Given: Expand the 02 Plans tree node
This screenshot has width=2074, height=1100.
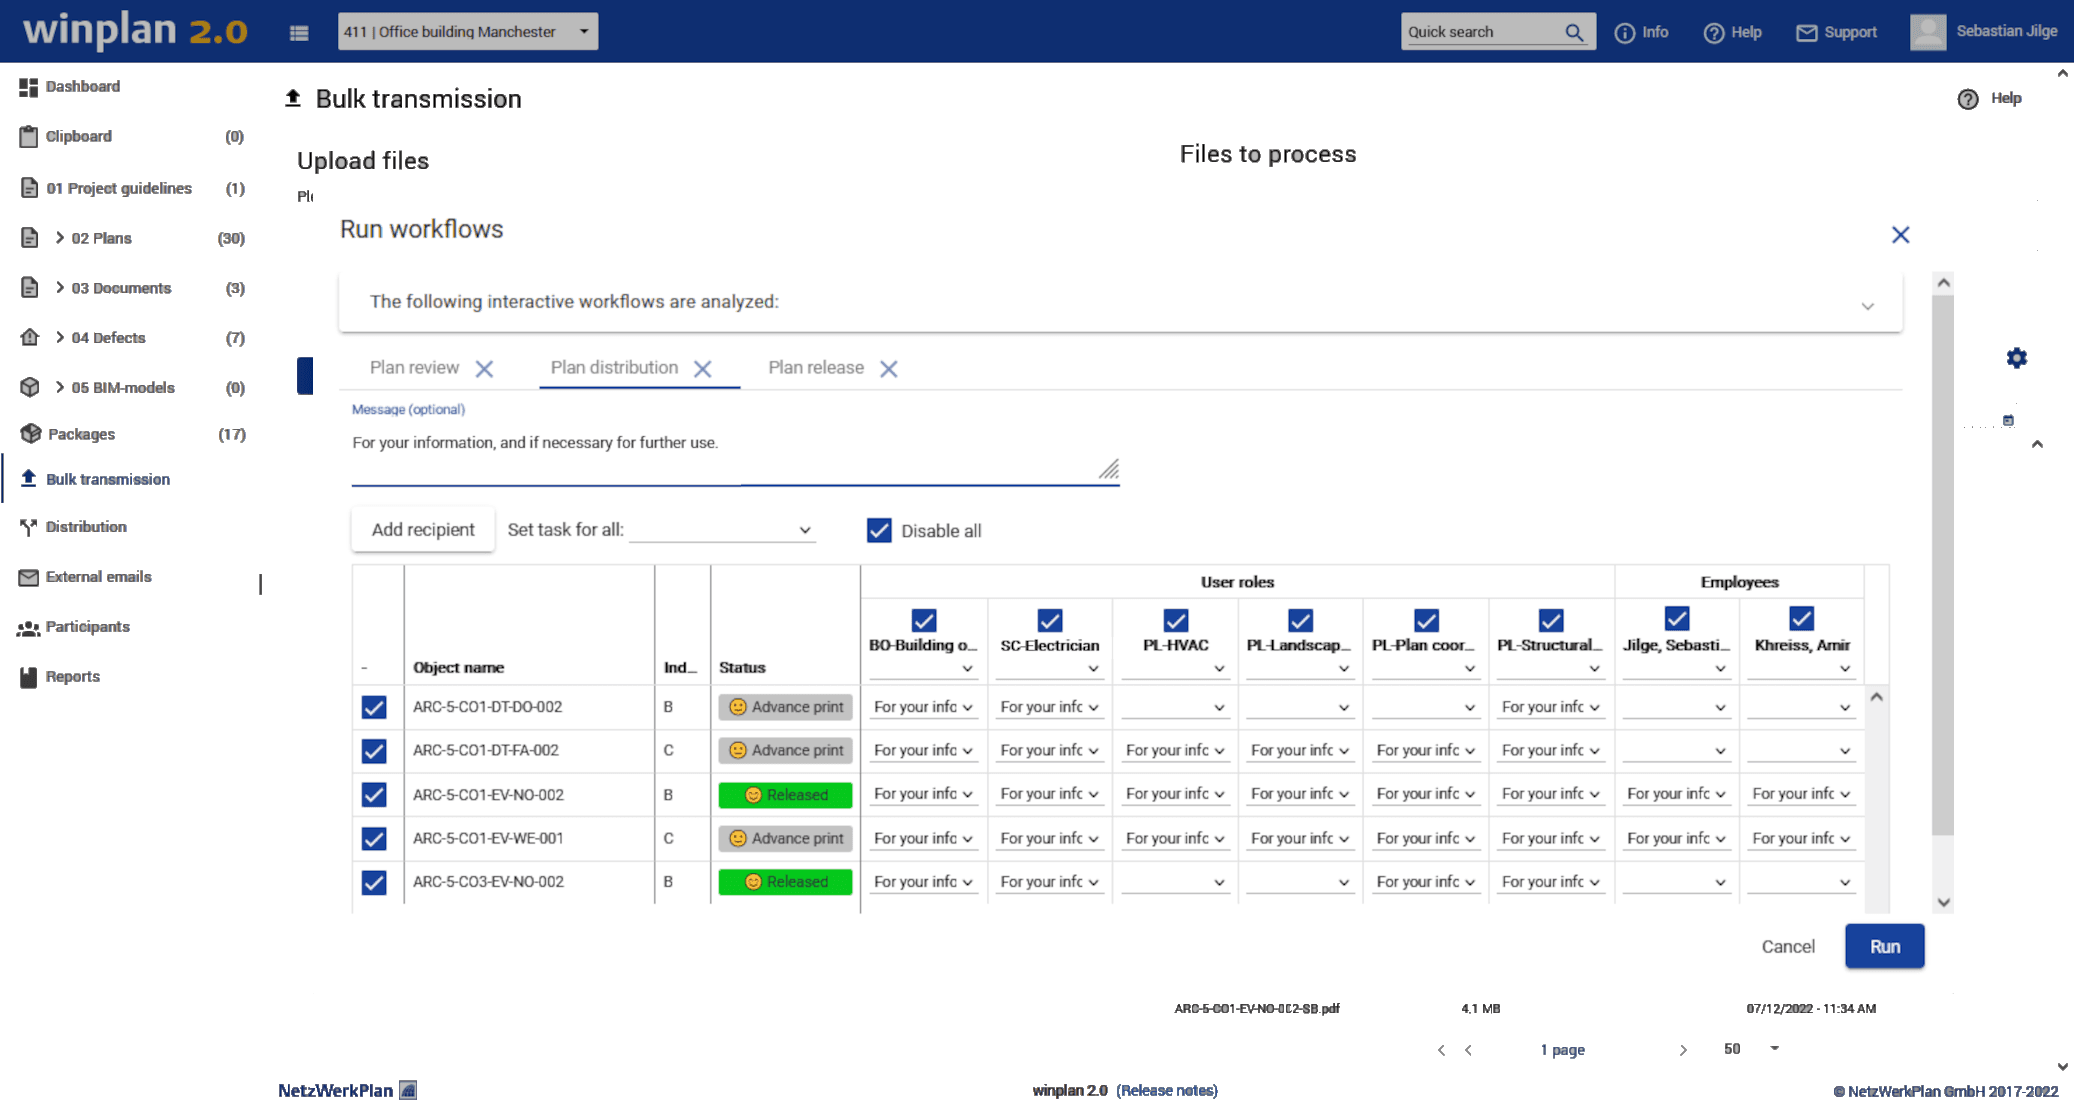Looking at the screenshot, I should pyautogui.click(x=60, y=238).
